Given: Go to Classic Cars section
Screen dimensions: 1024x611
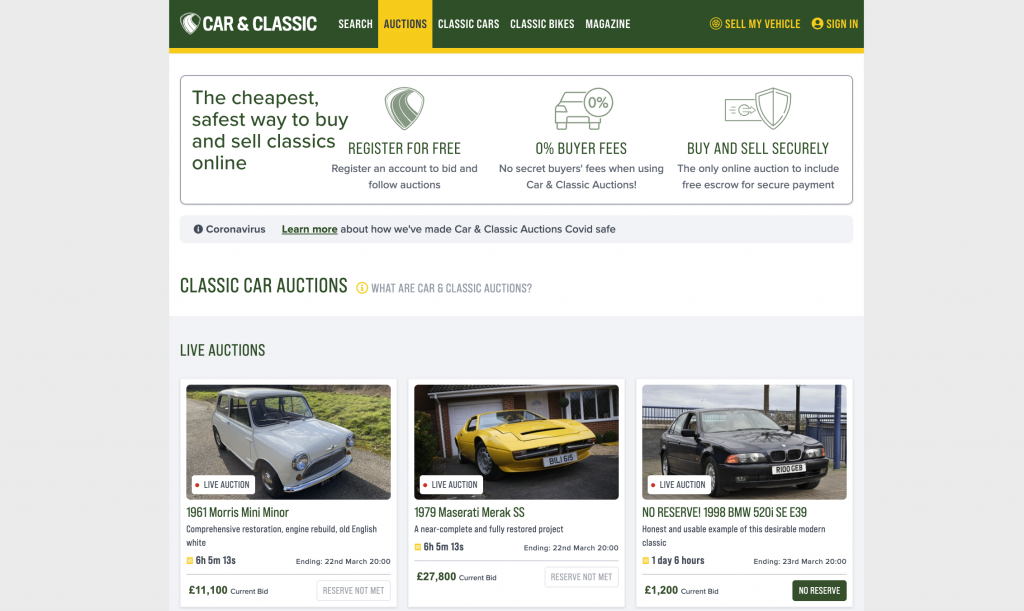Looking at the screenshot, I should [468, 24].
